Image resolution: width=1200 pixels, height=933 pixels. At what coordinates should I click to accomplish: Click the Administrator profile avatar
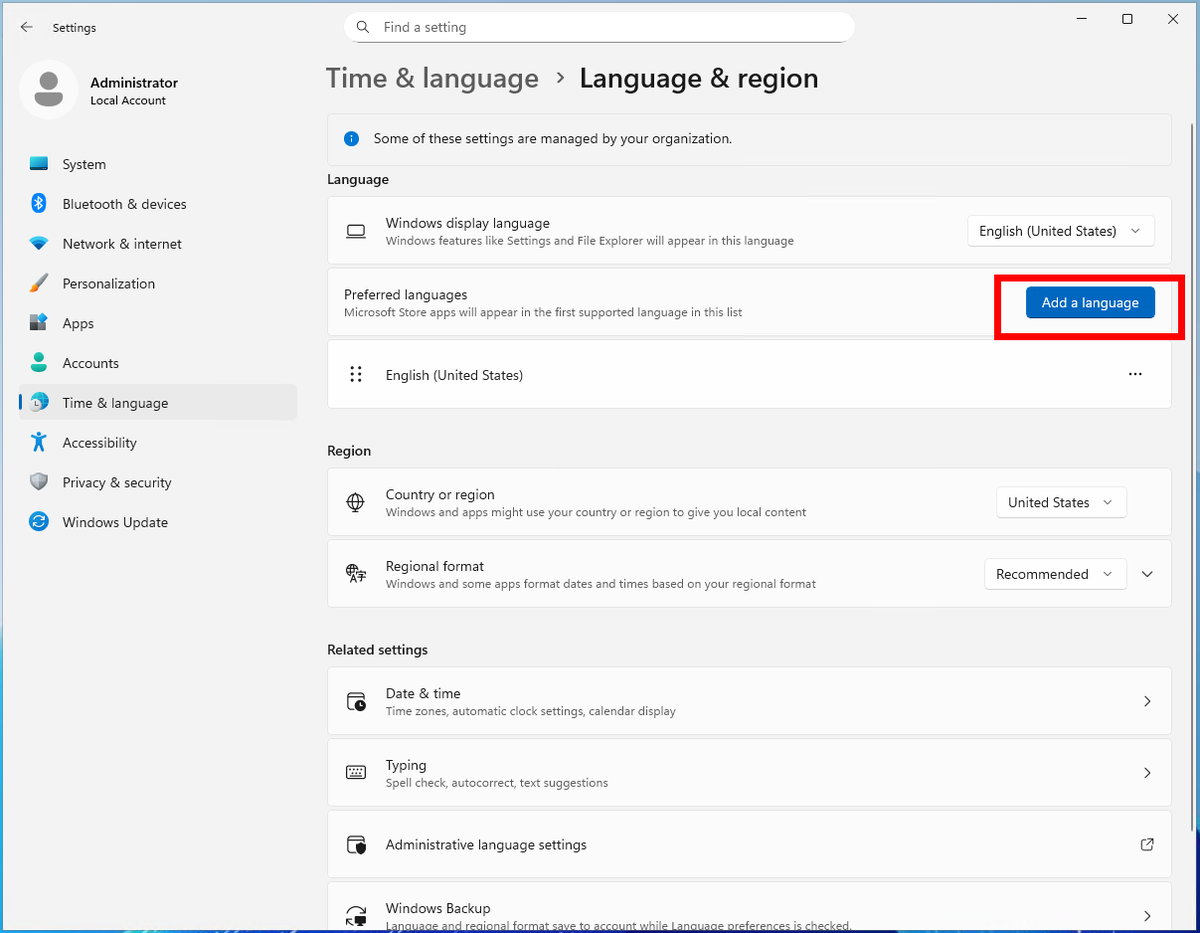click(48, 89)
